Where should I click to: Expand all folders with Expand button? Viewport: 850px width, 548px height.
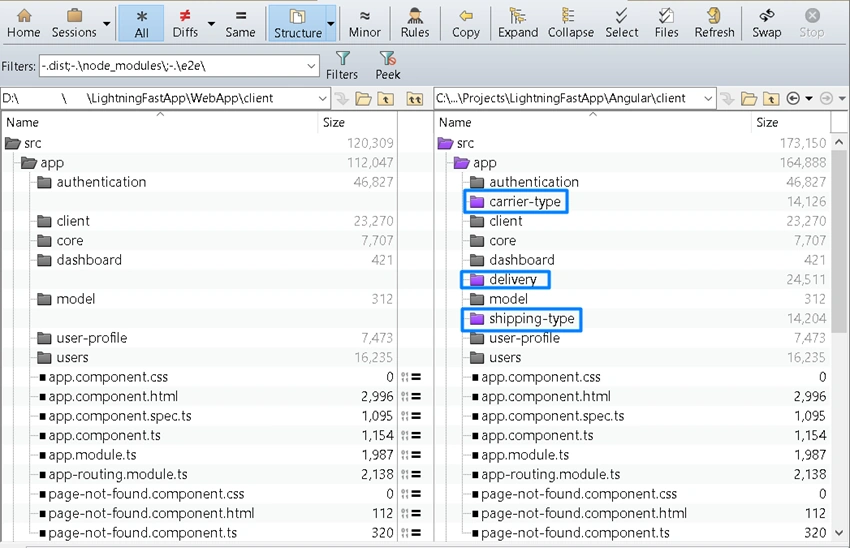[x=518, y=23]
